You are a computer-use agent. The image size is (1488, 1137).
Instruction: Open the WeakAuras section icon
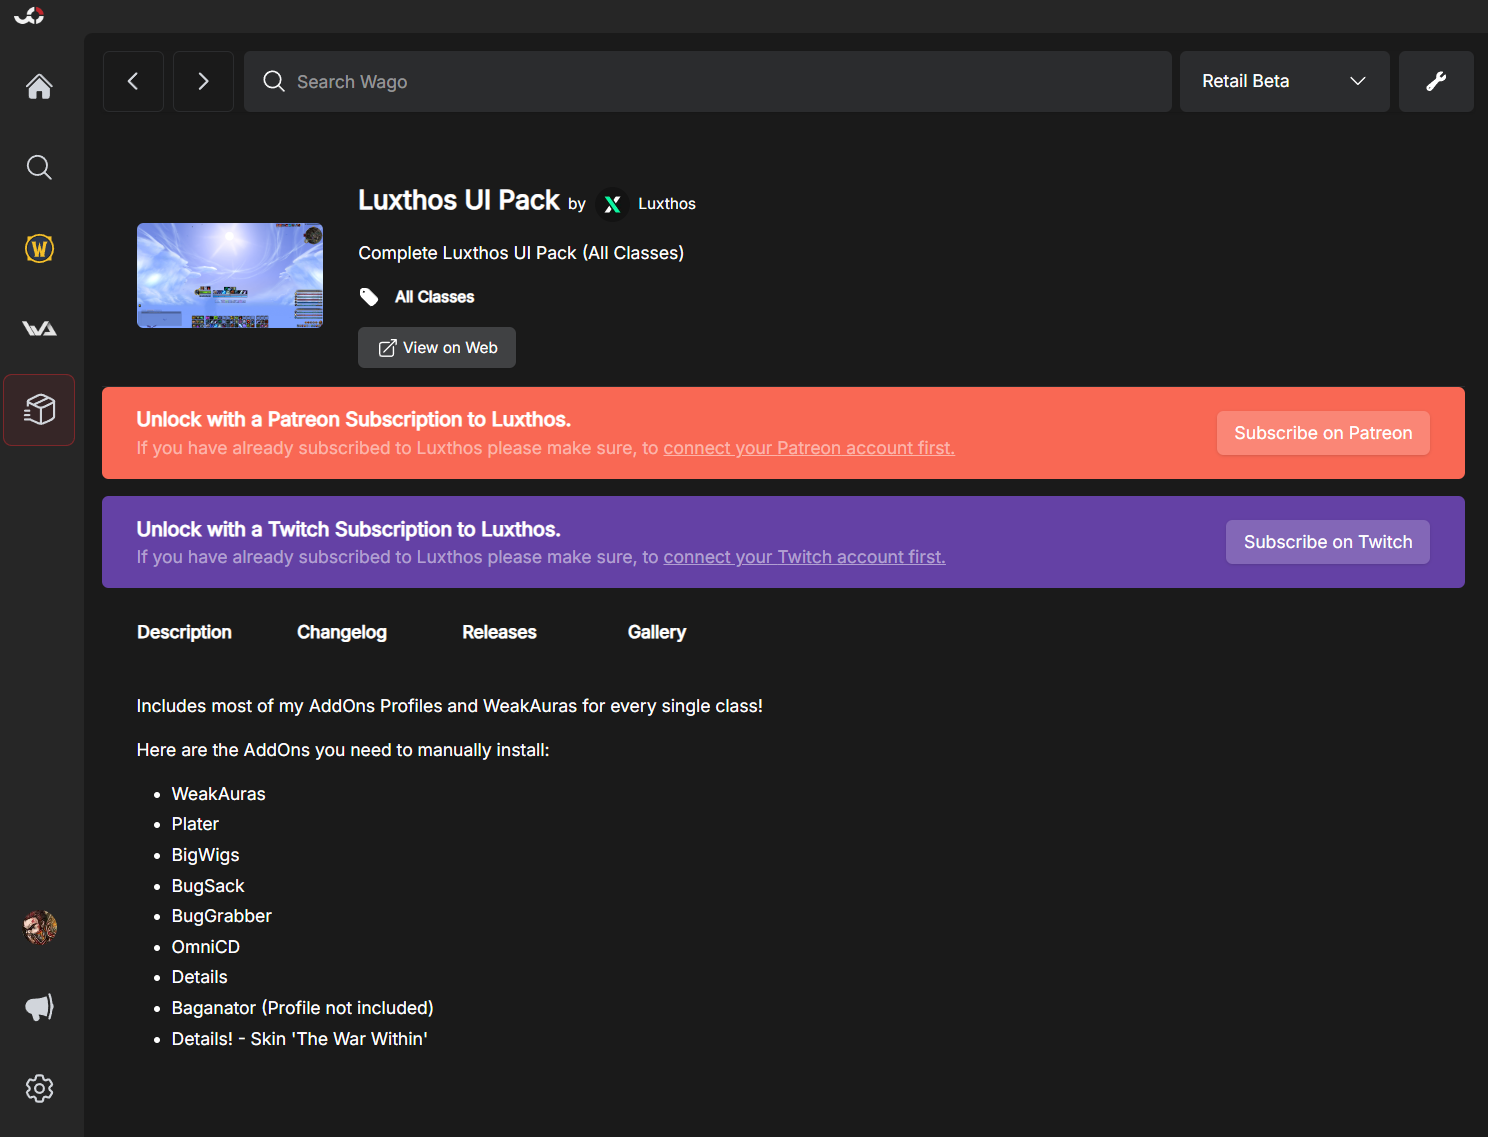pos(39,328)
